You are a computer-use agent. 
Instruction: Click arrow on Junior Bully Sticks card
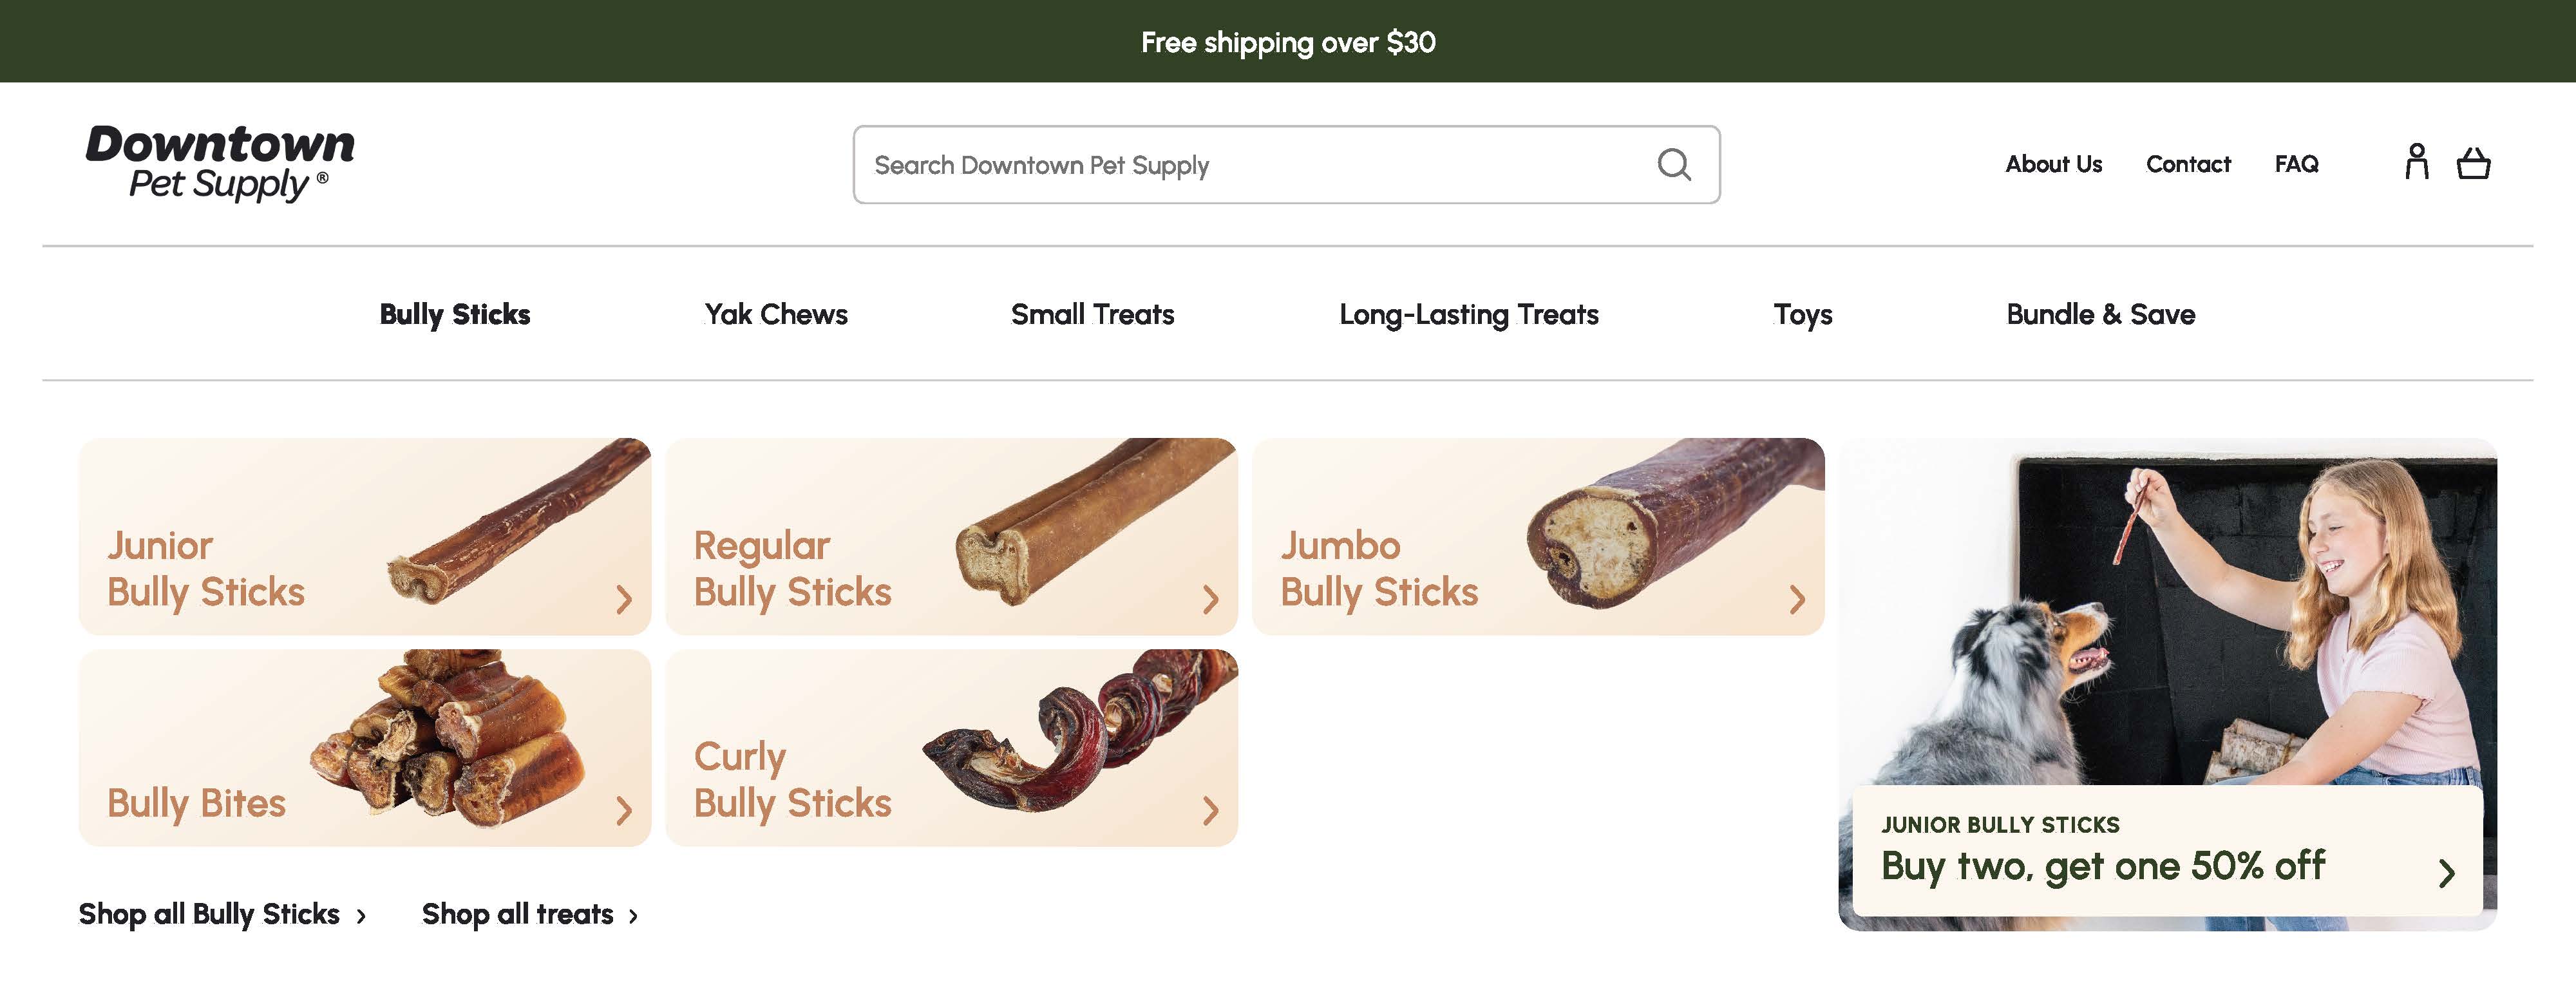[x=624, y=599]
